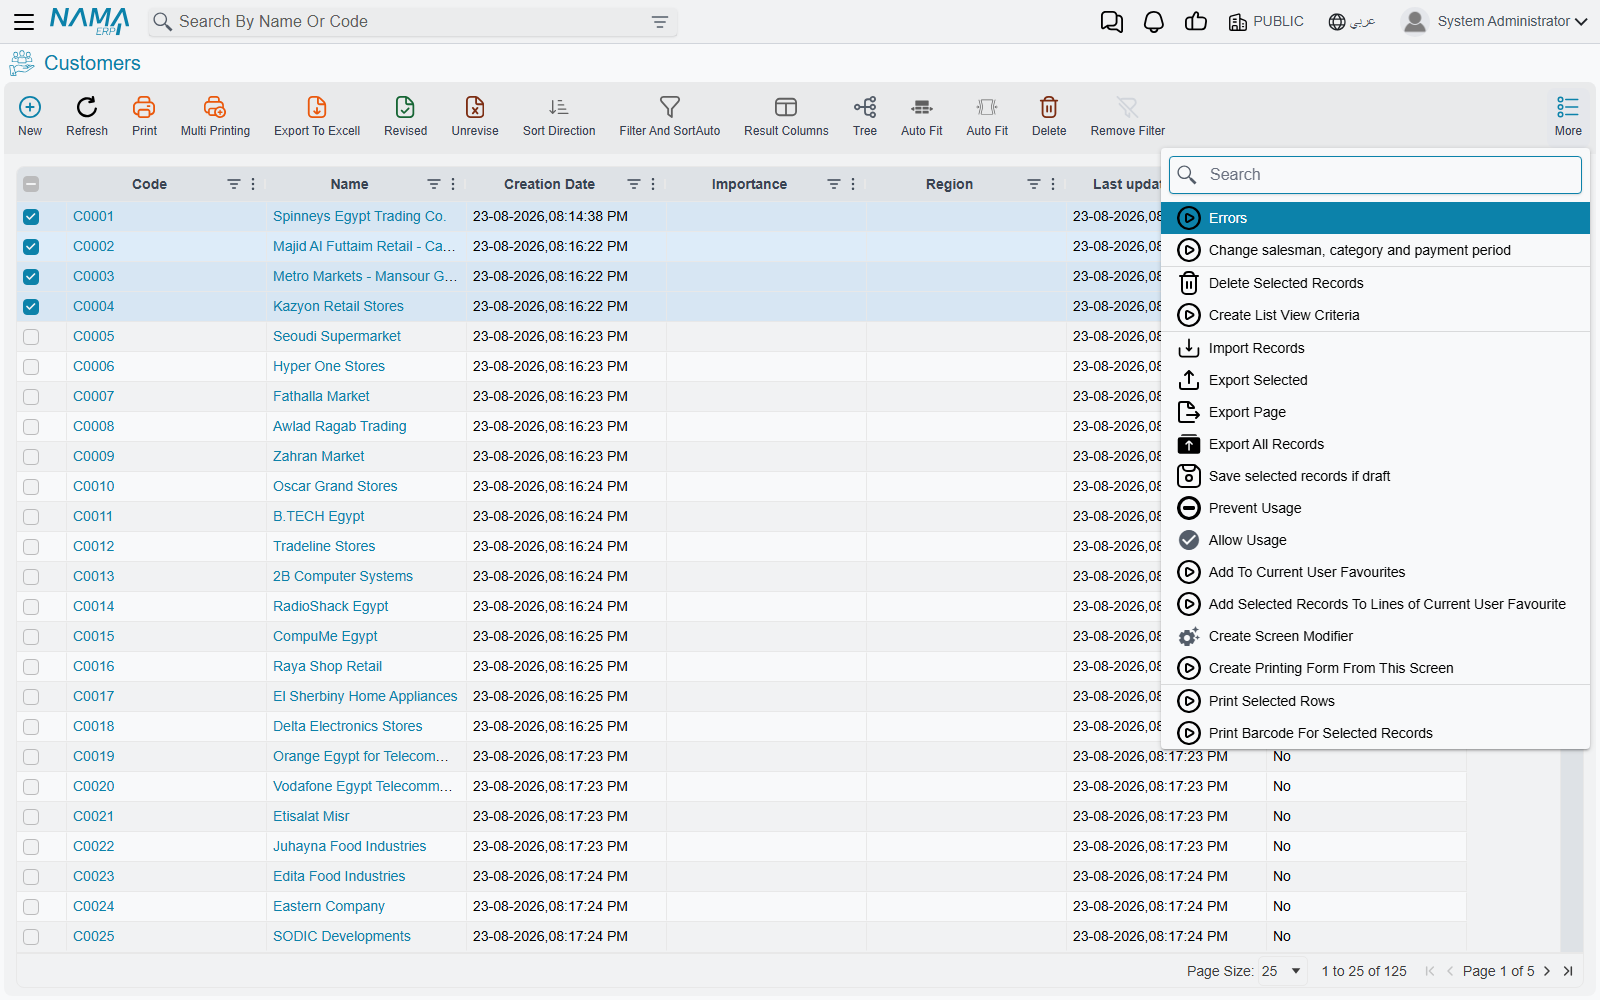Go to next page of results

[1547, 971]
